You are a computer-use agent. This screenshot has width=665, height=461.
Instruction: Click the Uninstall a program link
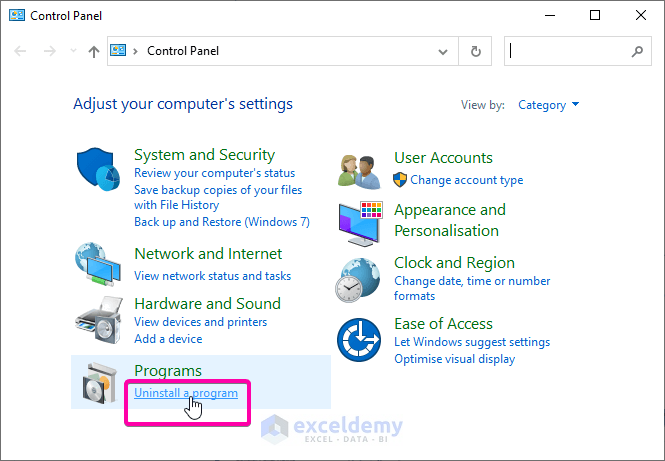[x=186, y=393]
